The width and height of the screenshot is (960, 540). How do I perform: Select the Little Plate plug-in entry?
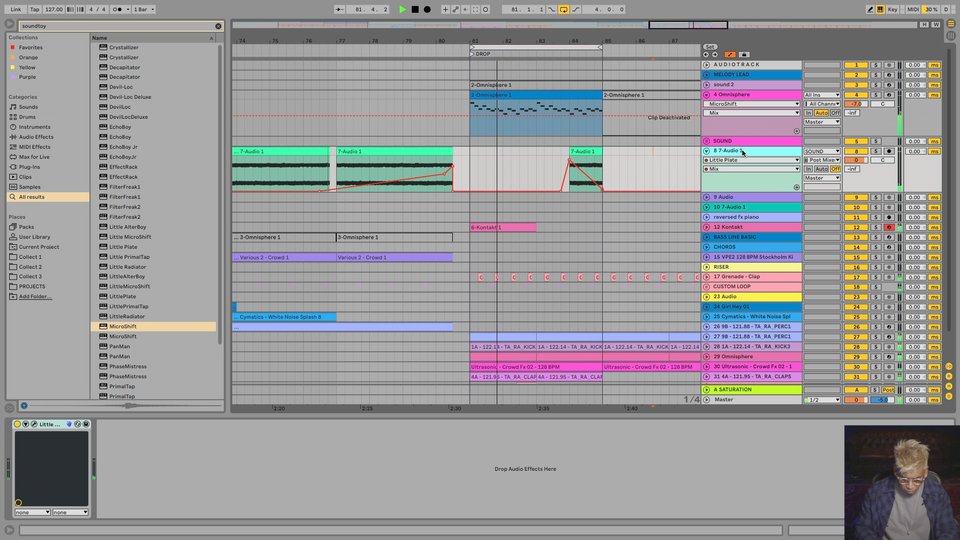coord(123,247)
